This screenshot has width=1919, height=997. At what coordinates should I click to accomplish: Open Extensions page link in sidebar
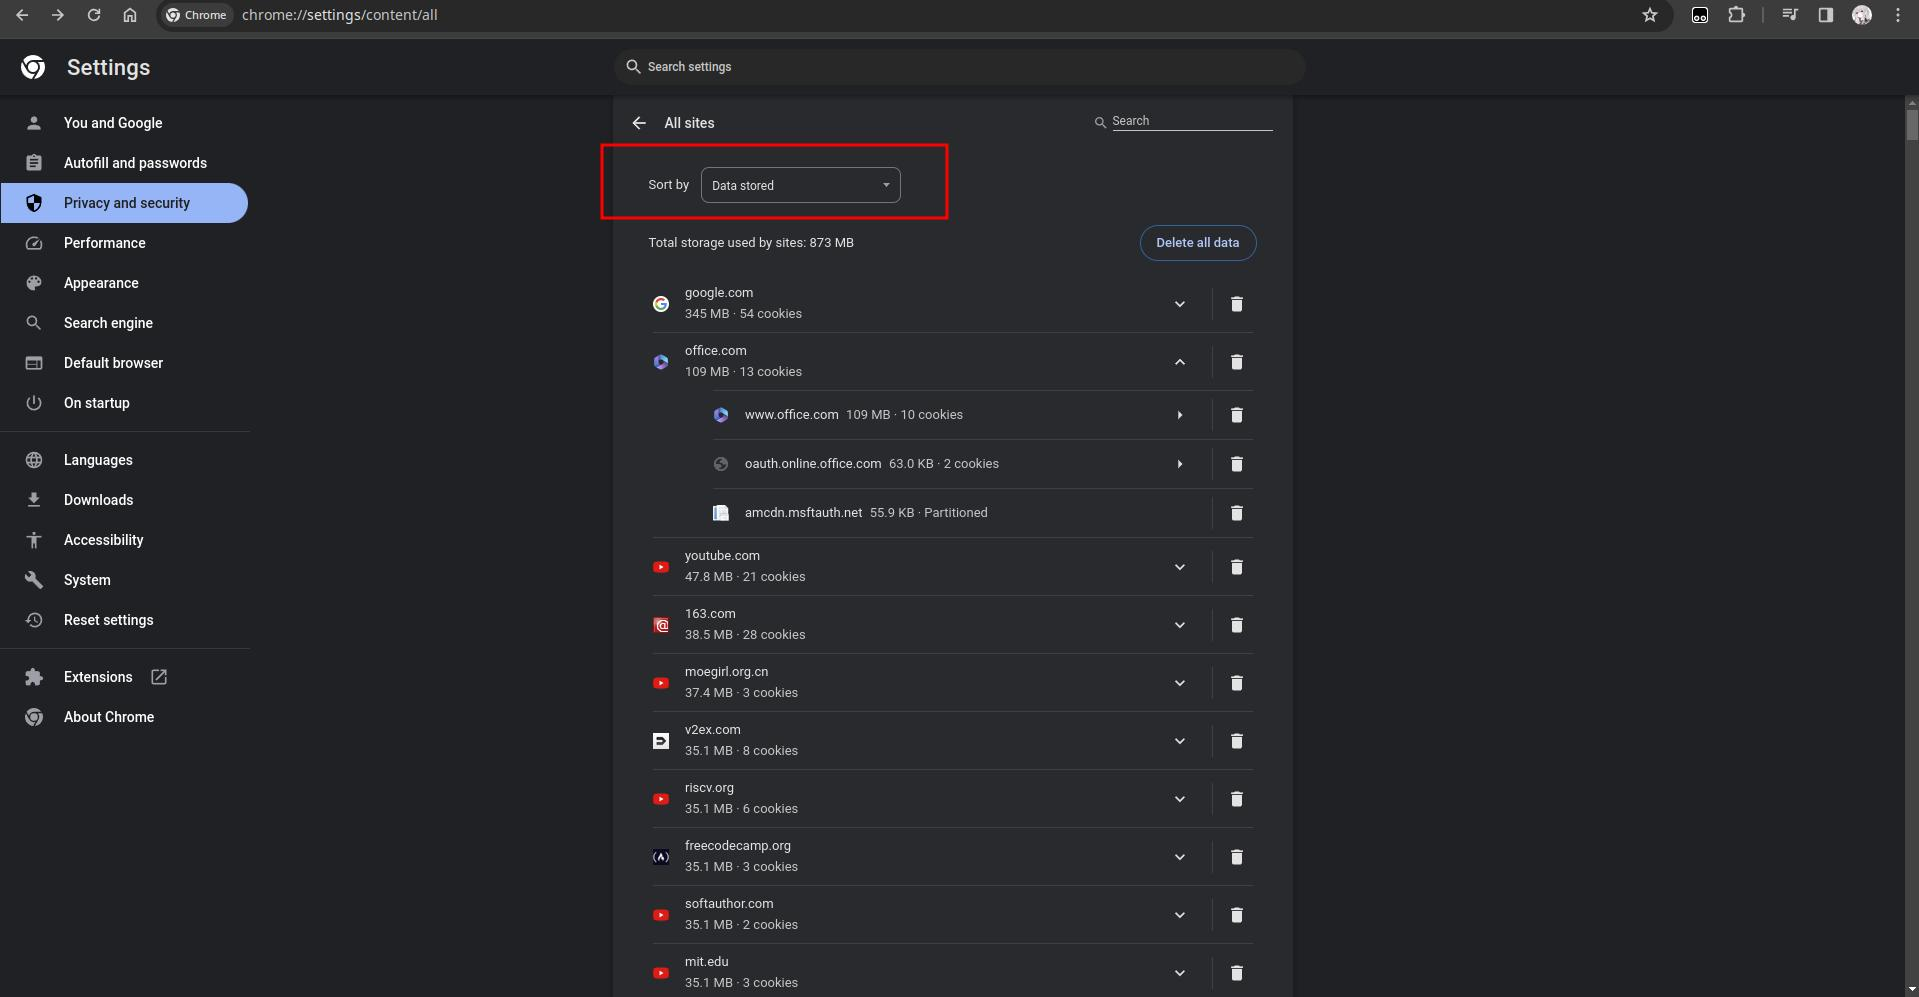(124, 677)
